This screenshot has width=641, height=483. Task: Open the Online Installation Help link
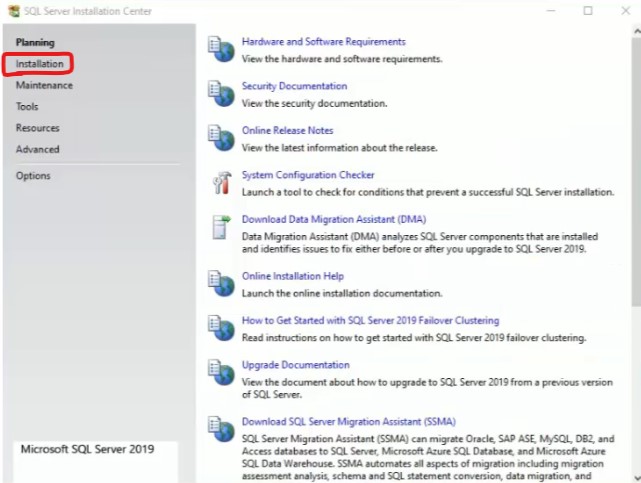coord(293,276)
